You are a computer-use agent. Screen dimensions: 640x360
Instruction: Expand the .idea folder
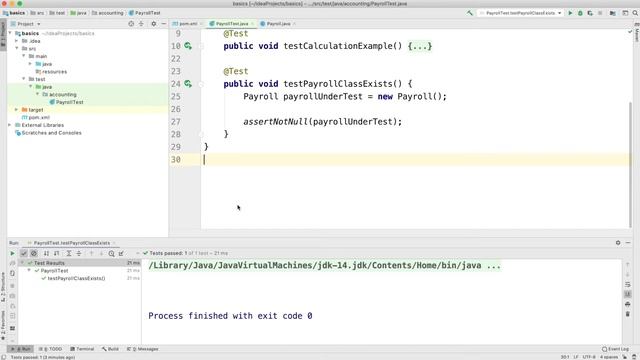[17, 41]
